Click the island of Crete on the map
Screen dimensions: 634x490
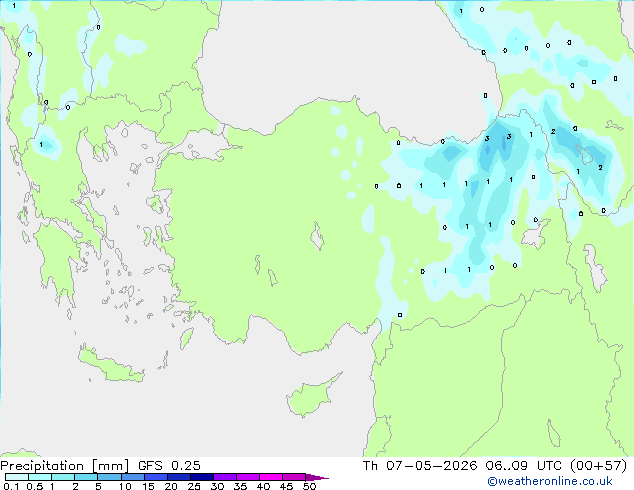[110, 365]
